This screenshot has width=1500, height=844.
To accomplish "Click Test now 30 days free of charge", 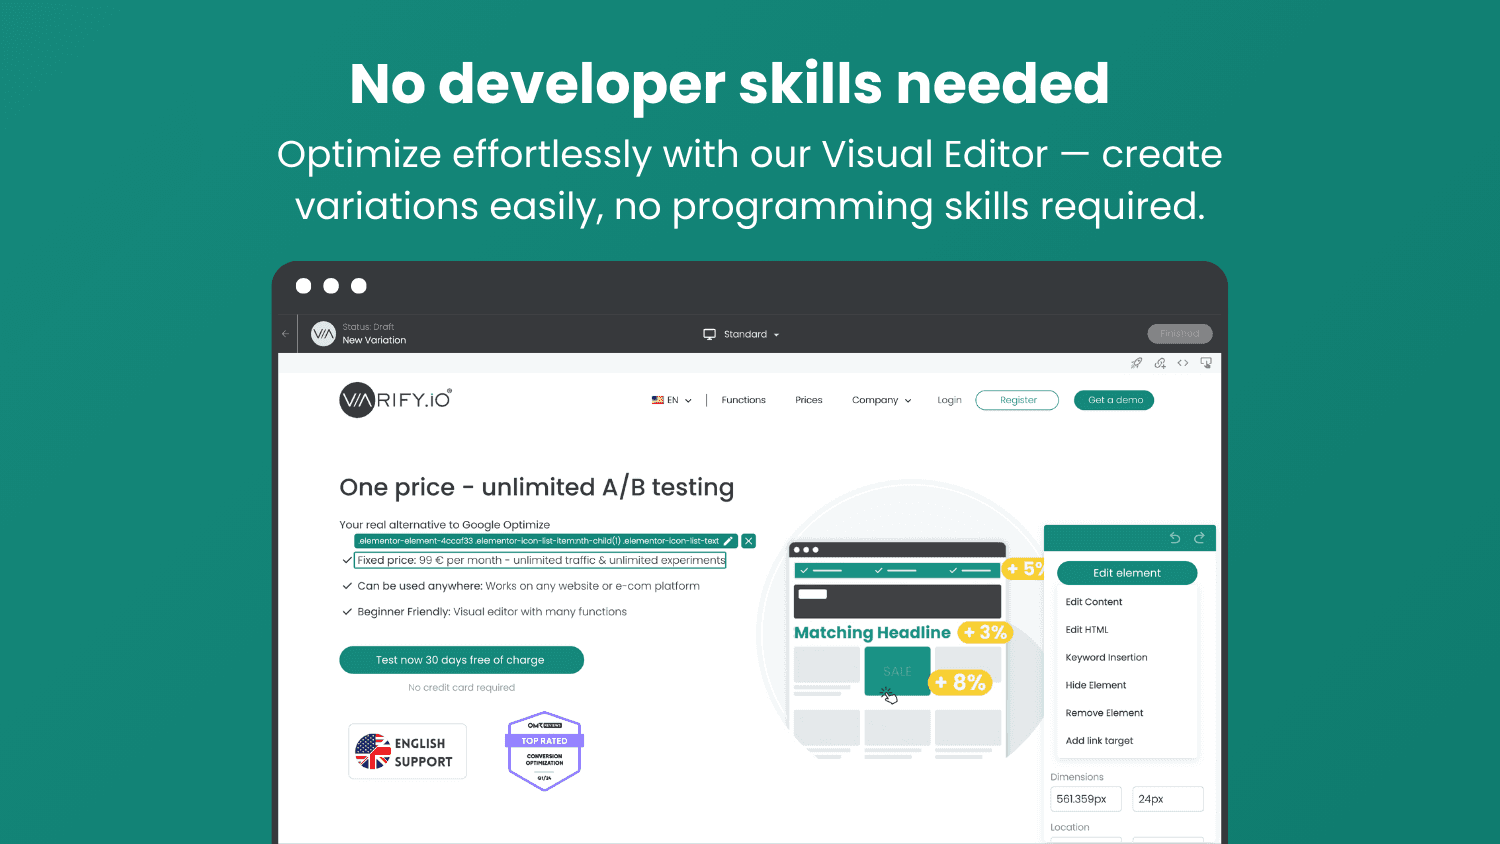I will (461, 660).
